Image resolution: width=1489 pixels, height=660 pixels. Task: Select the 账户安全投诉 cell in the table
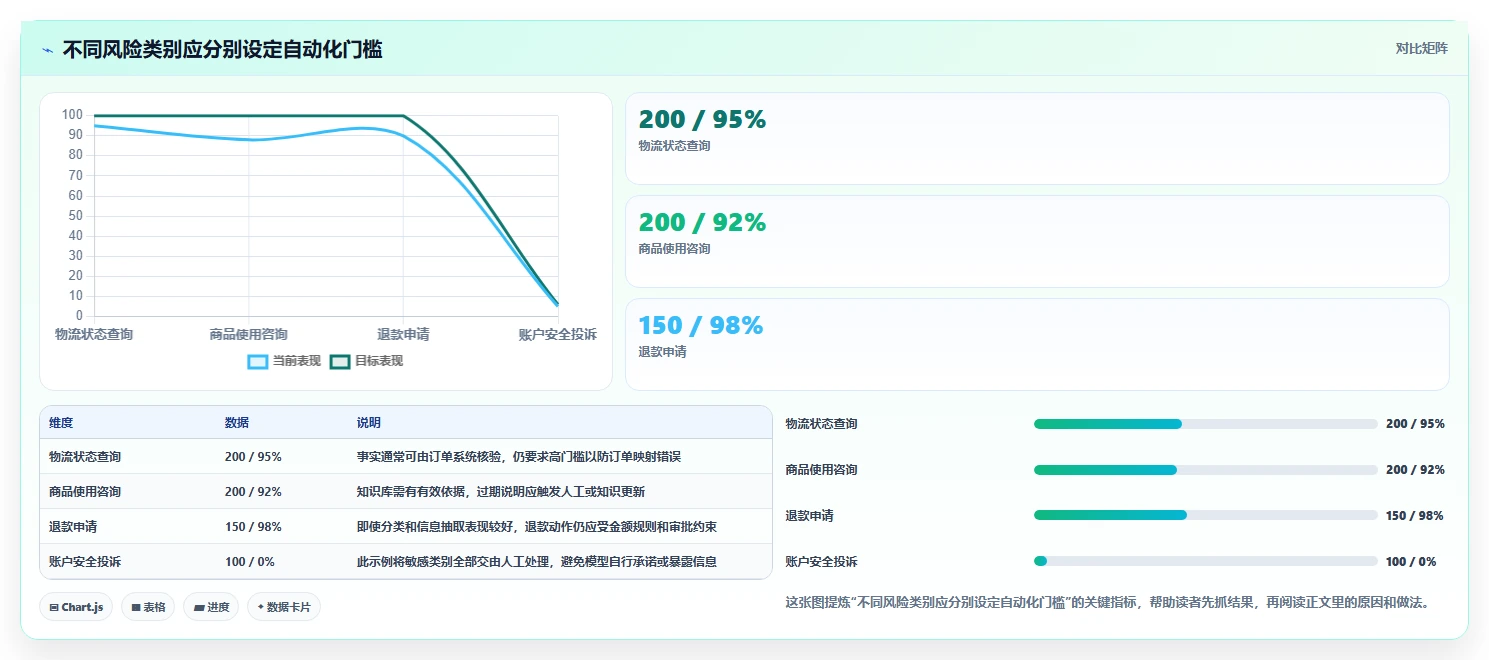[85, 562]
